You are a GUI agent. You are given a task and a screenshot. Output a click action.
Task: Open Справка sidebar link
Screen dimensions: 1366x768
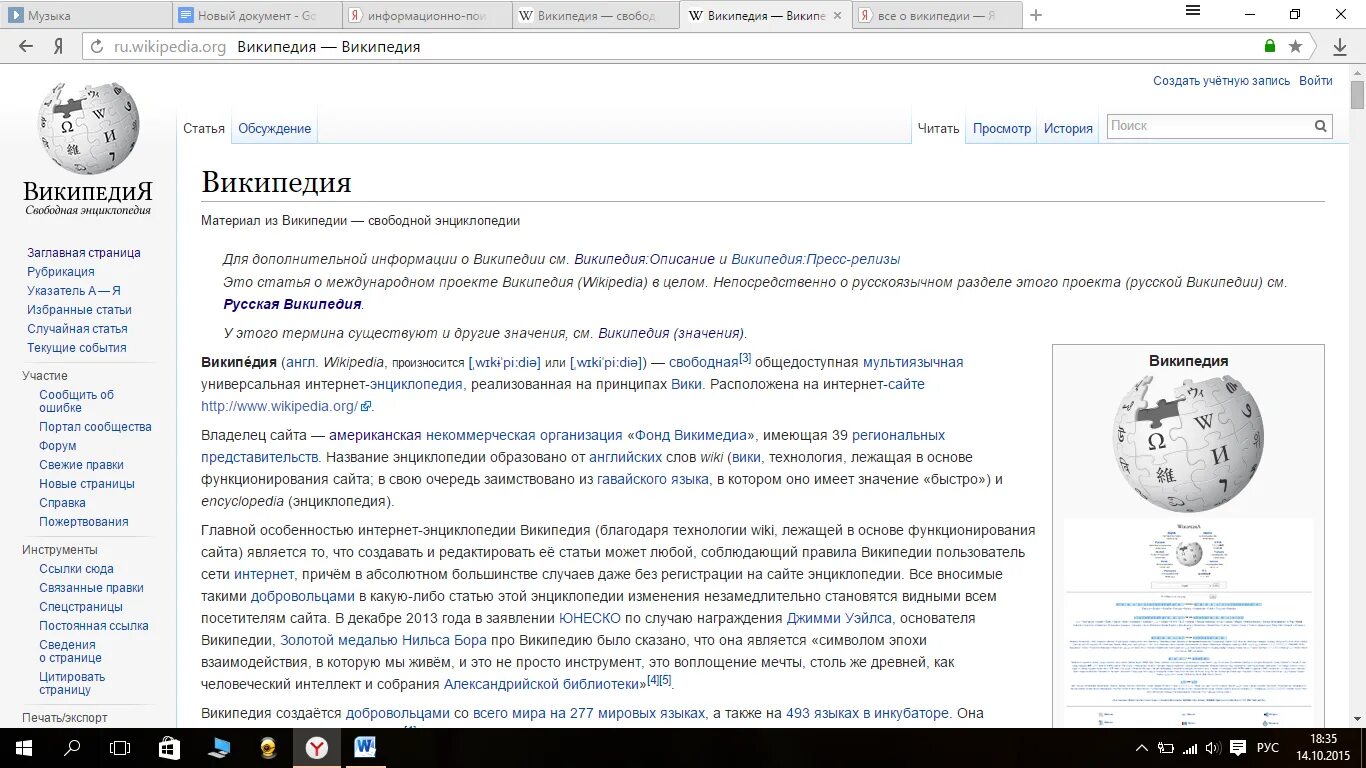click(62, 503)
